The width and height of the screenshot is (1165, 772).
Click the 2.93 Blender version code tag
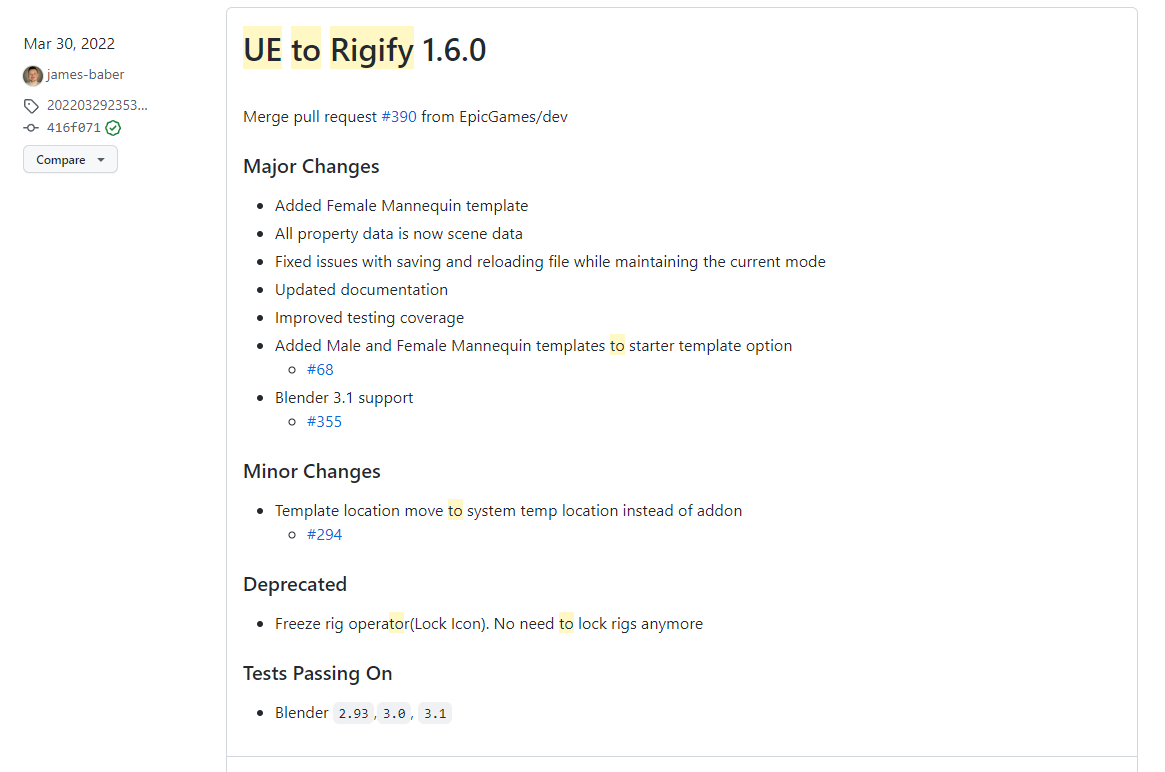(x=353, y=713)
